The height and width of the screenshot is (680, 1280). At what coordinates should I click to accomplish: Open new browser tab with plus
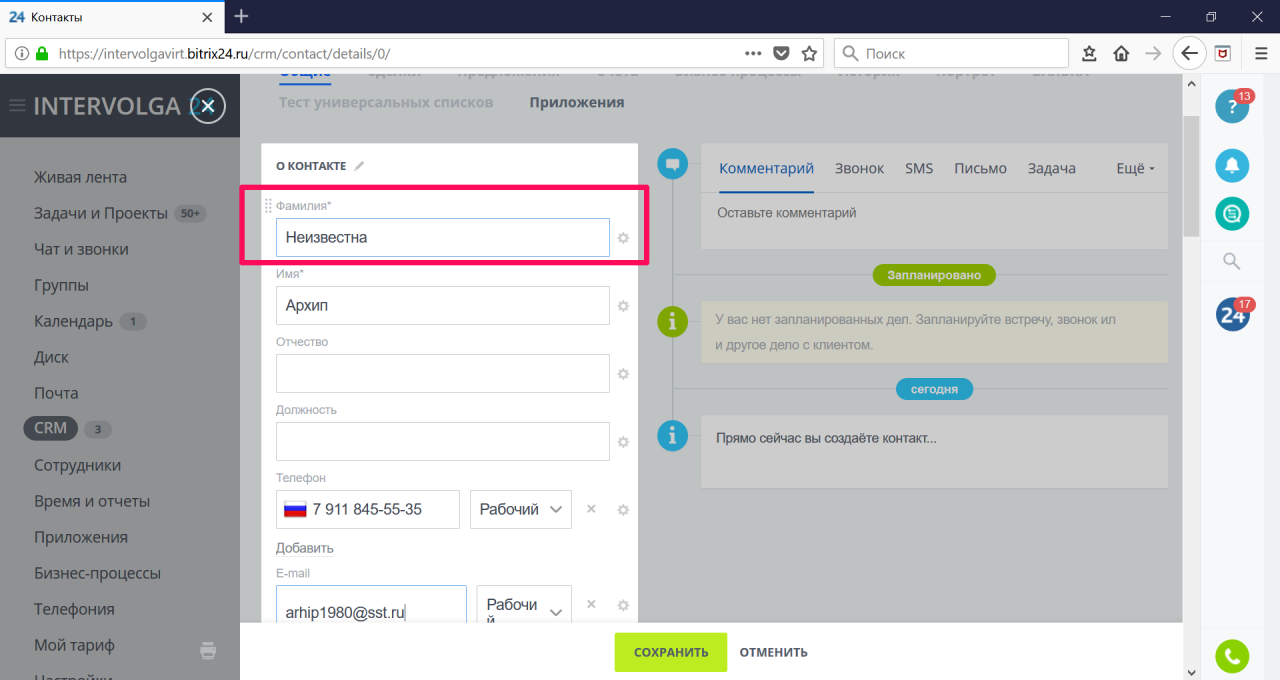tap(241, 16)
